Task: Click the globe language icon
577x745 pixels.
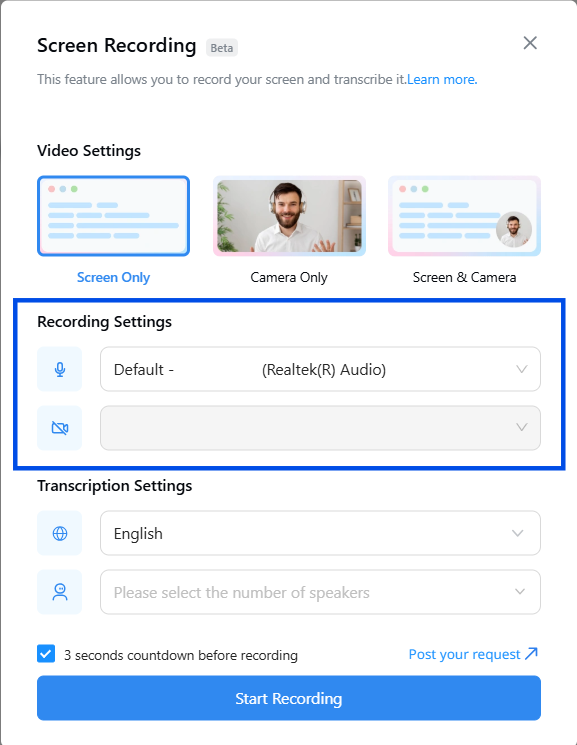Action: click(59, 533)
